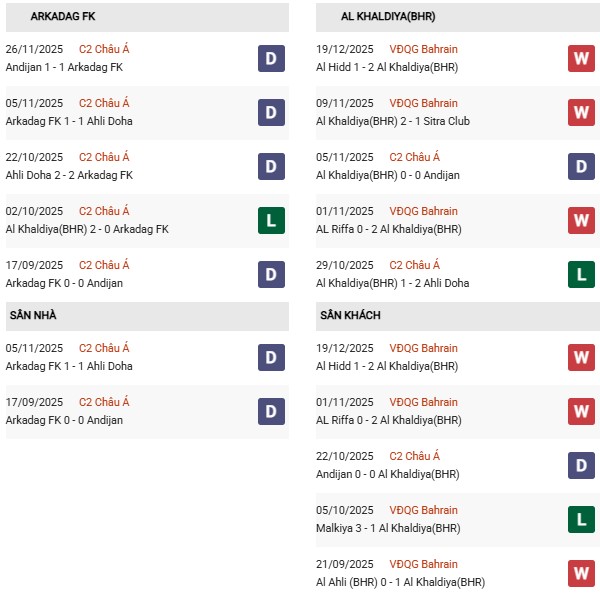Select the ARKADAG FK section header
The image size is (600, 595).
pyautogui.click(x=64, y=17)
